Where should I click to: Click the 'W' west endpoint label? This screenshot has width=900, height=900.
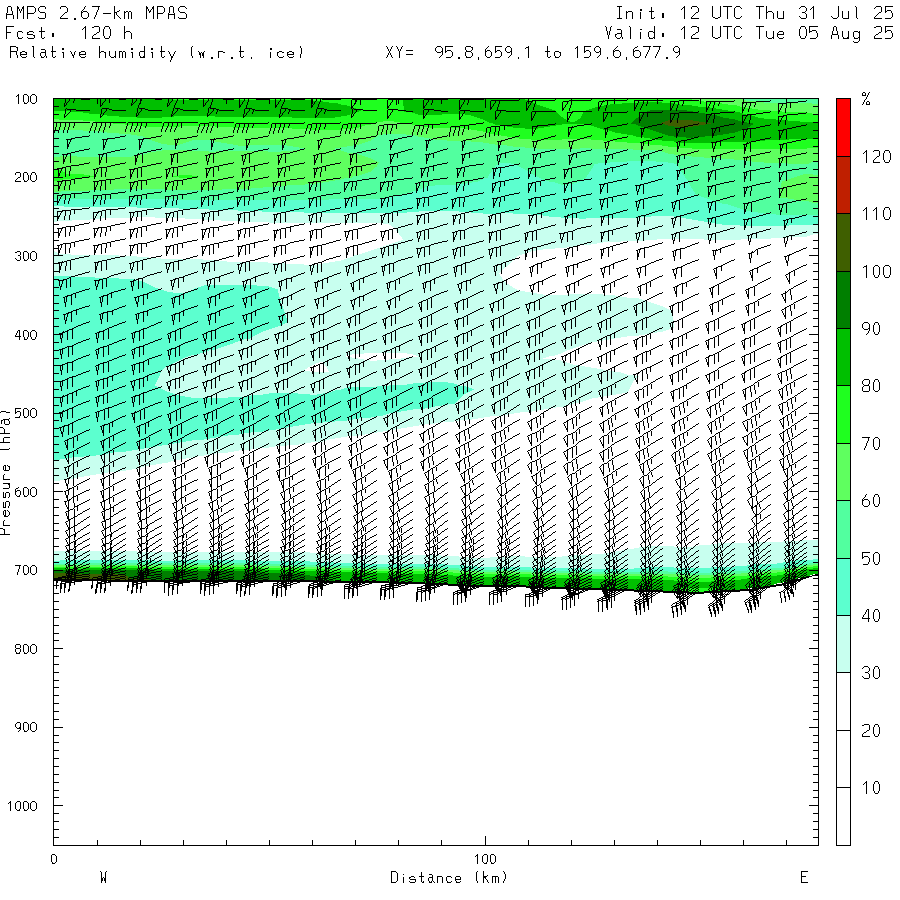tap(103, 877)
